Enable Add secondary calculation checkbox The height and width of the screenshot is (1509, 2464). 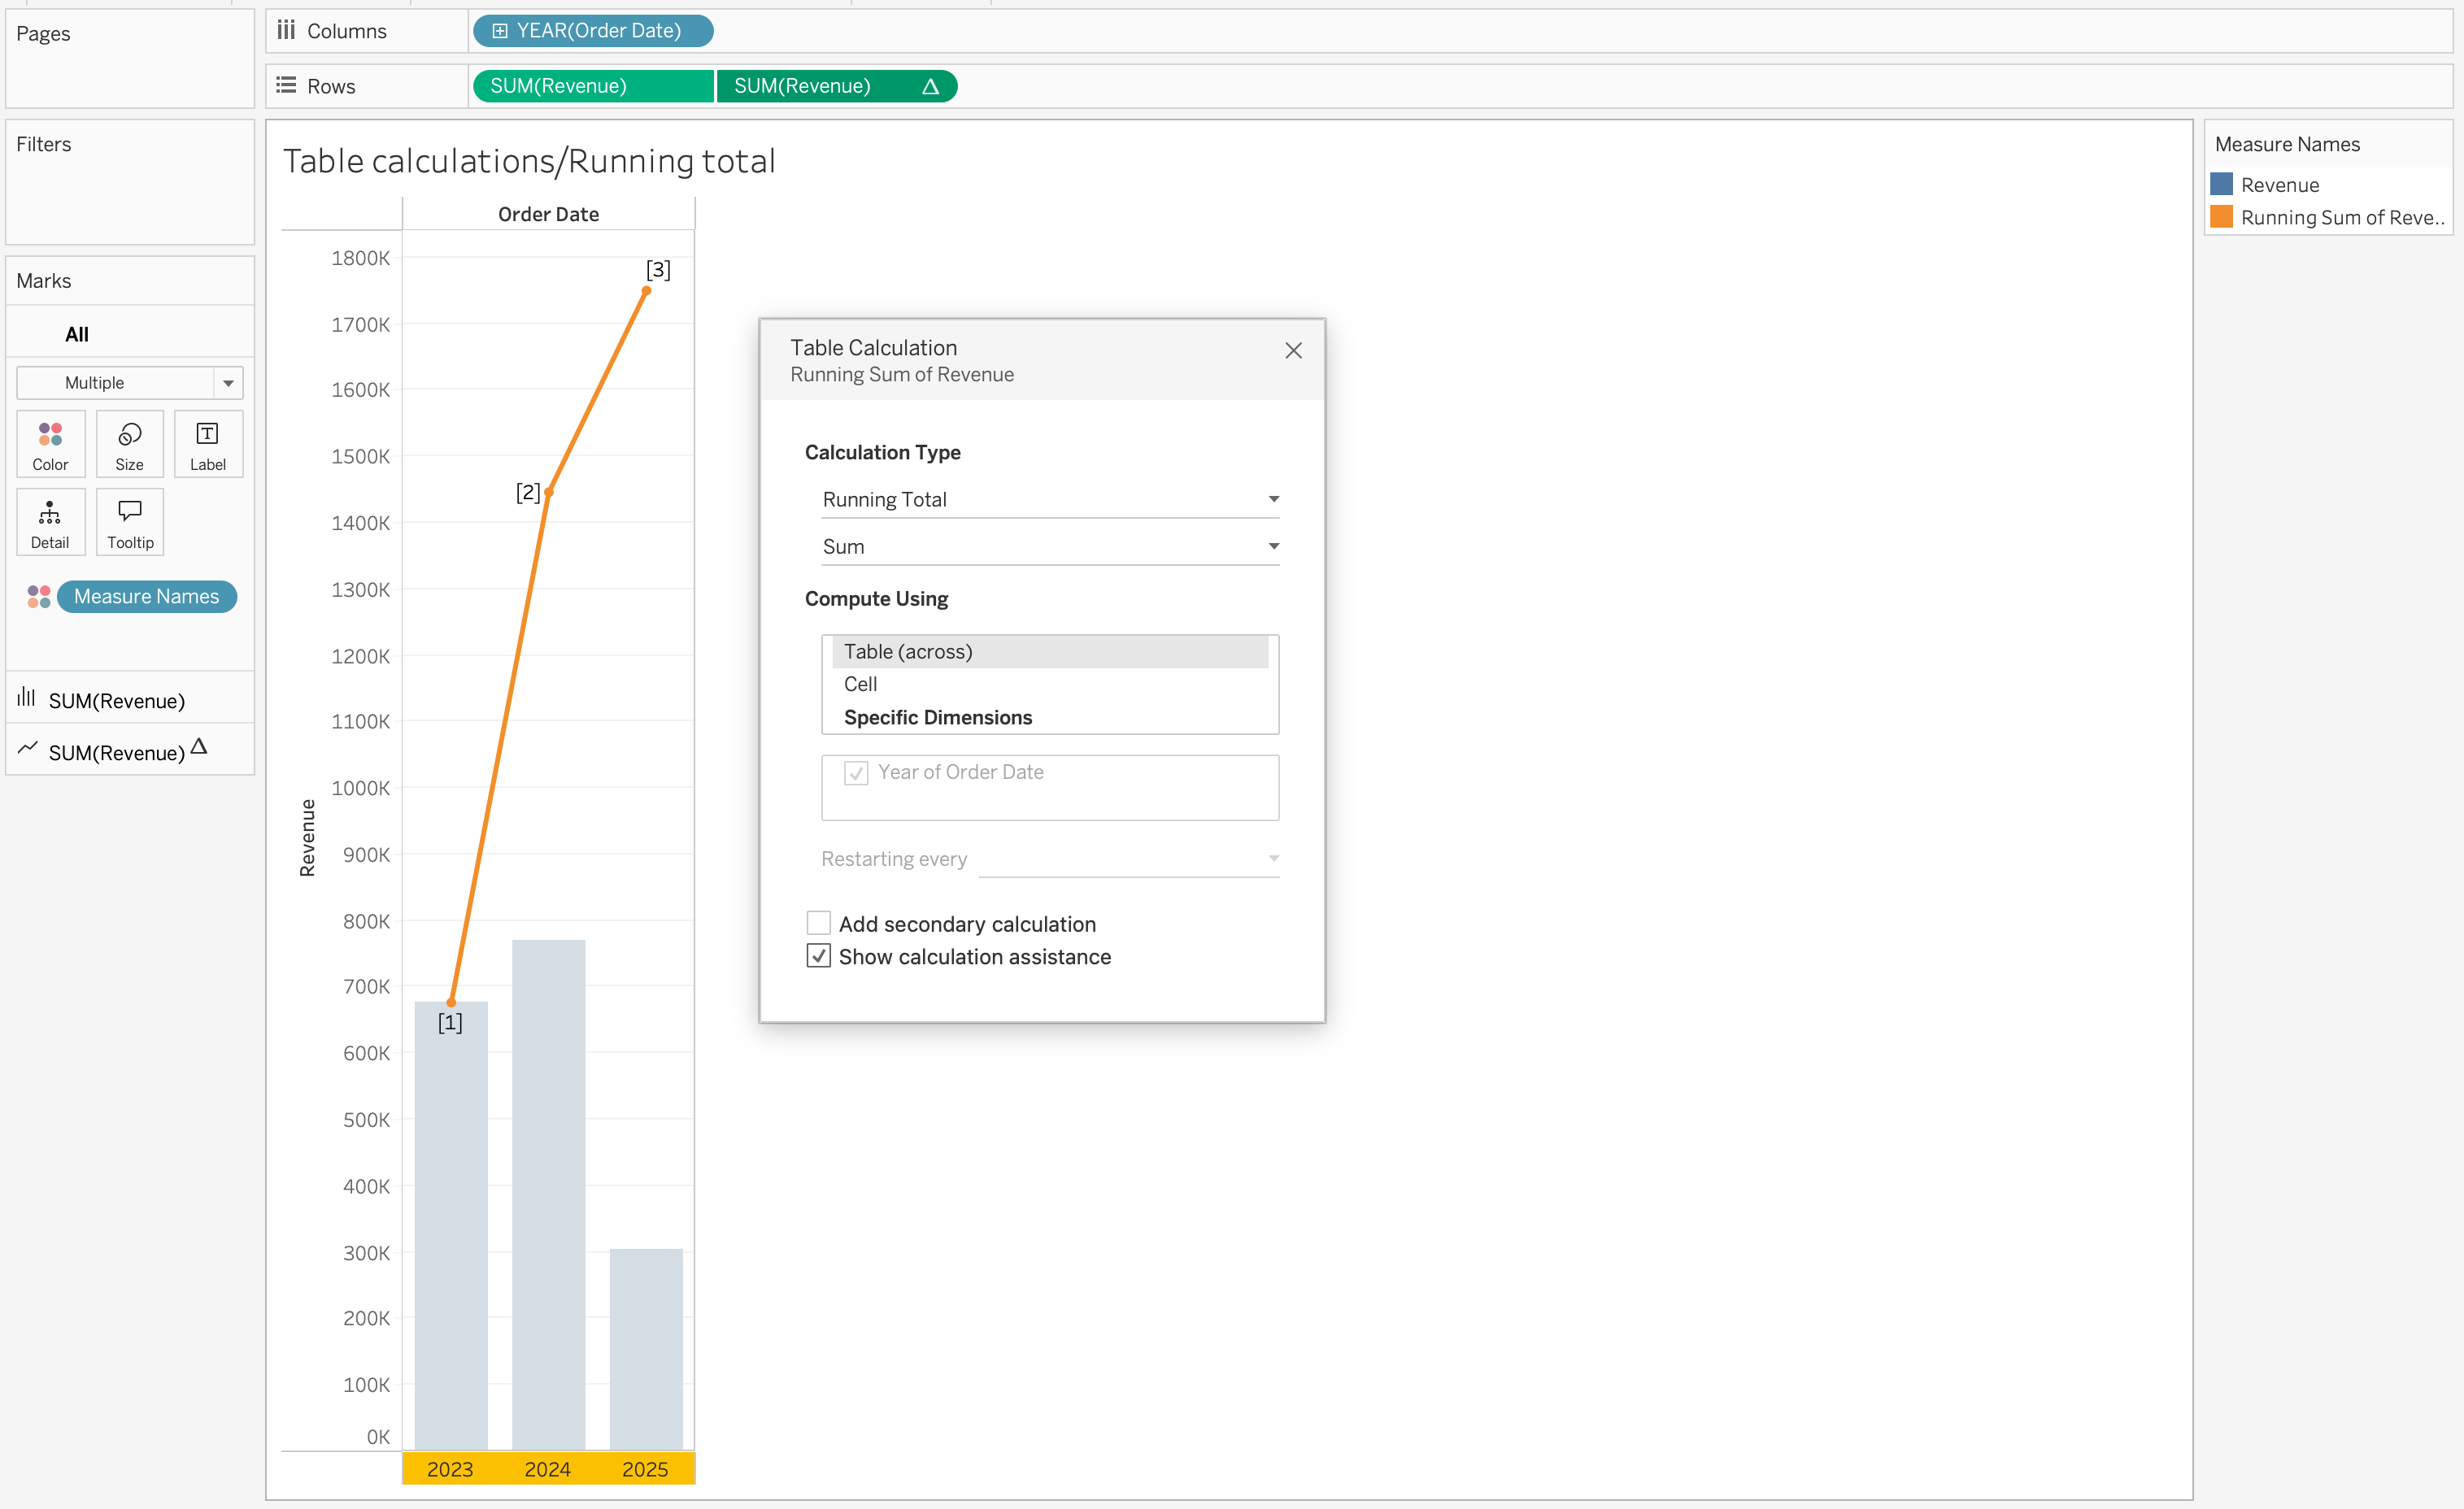818,923
